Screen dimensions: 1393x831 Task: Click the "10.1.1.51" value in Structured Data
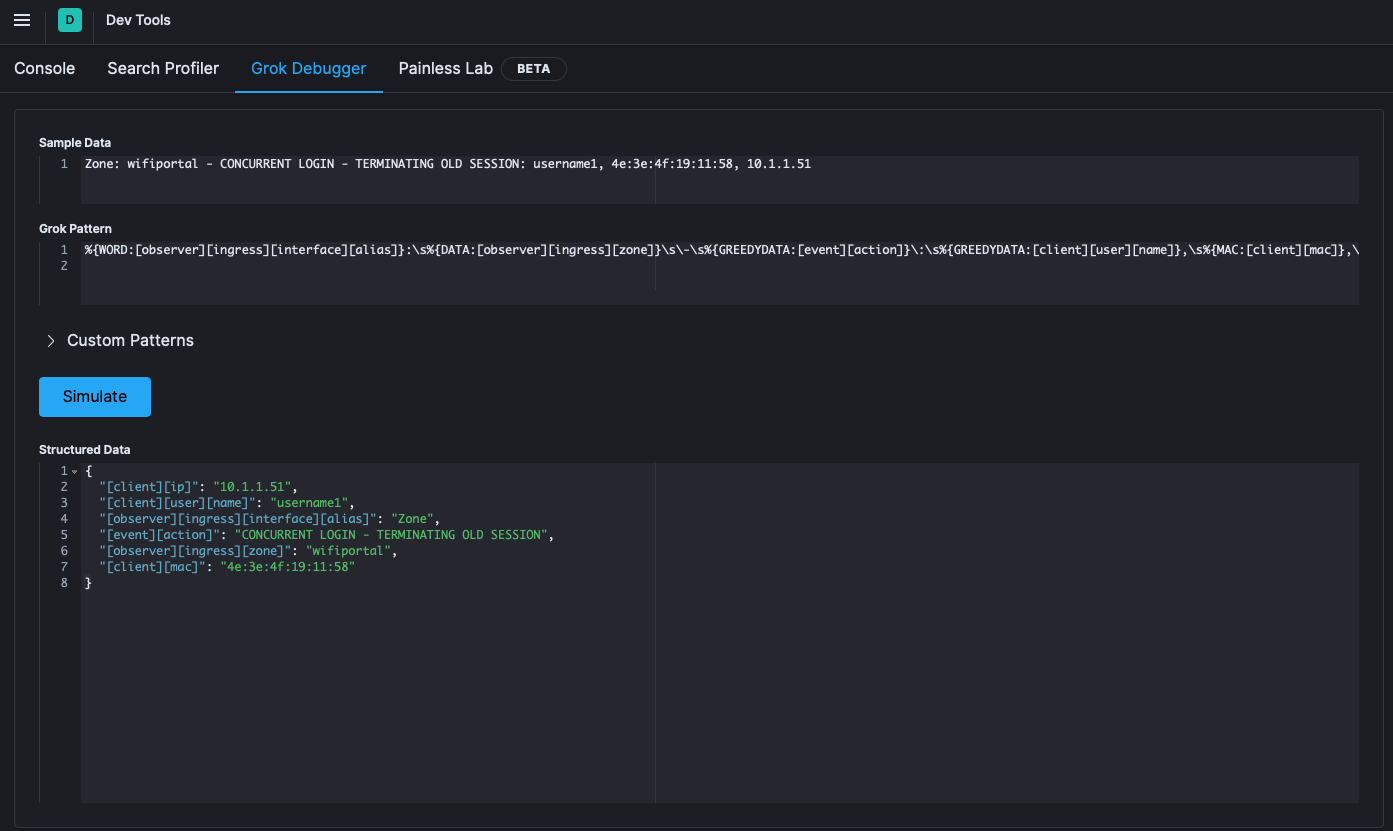(252, 487)
